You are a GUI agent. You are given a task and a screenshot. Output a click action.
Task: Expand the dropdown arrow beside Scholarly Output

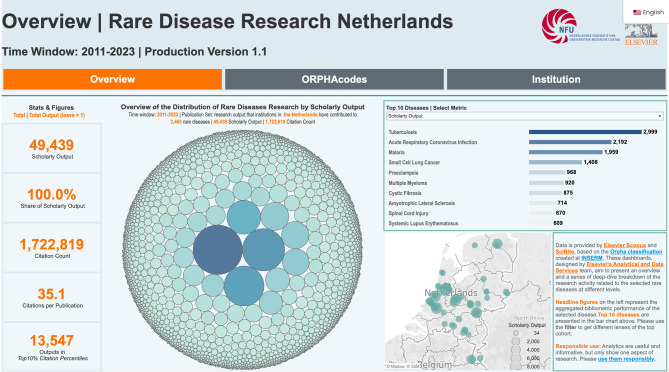[659, 116]
